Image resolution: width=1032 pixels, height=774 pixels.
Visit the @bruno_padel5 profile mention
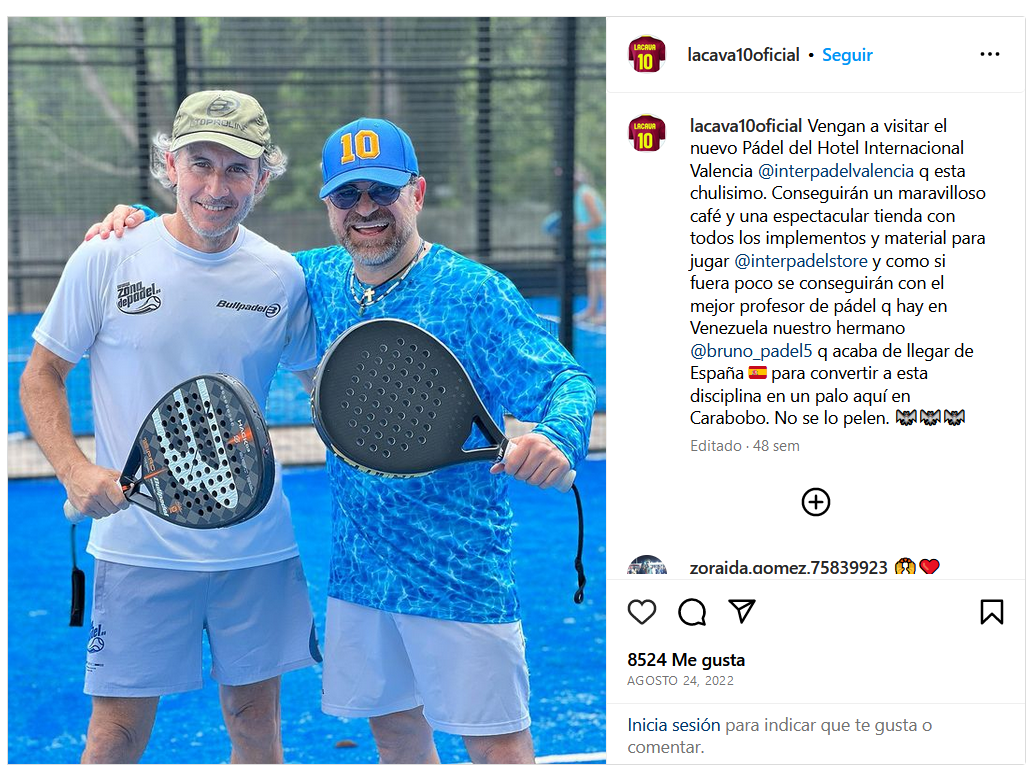751,351
